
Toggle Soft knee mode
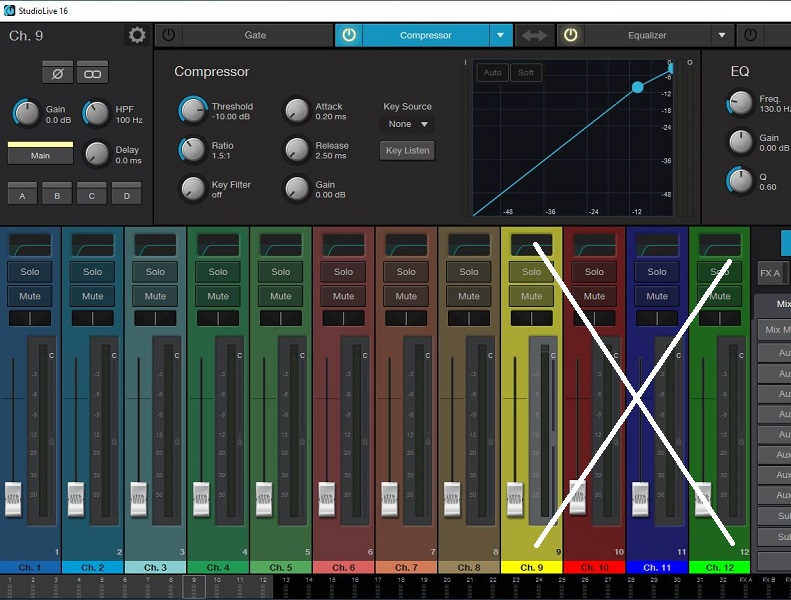pyautogui.click(x=526, y=73)
